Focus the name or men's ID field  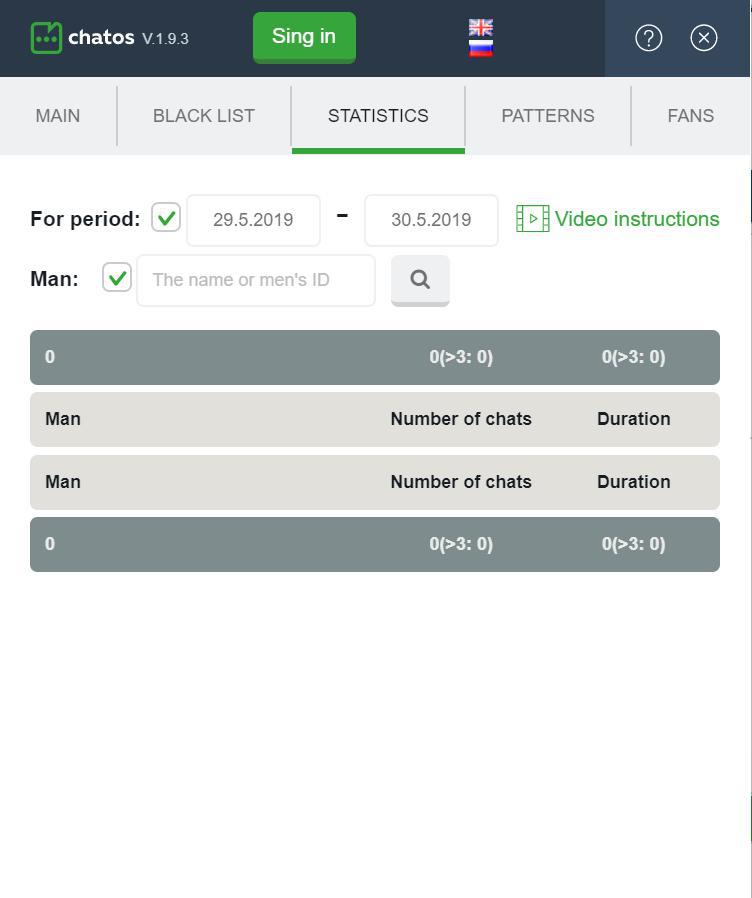256,280
